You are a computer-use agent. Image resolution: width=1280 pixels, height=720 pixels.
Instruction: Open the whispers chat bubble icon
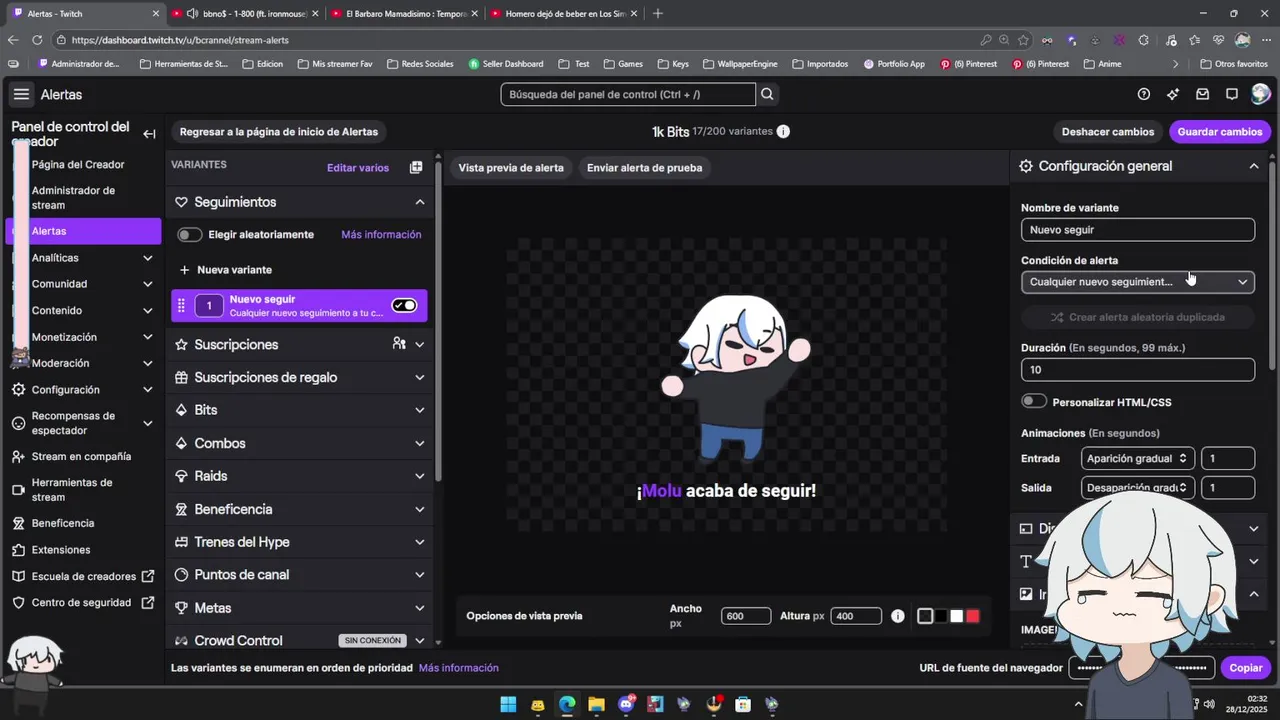(1232, 94)
